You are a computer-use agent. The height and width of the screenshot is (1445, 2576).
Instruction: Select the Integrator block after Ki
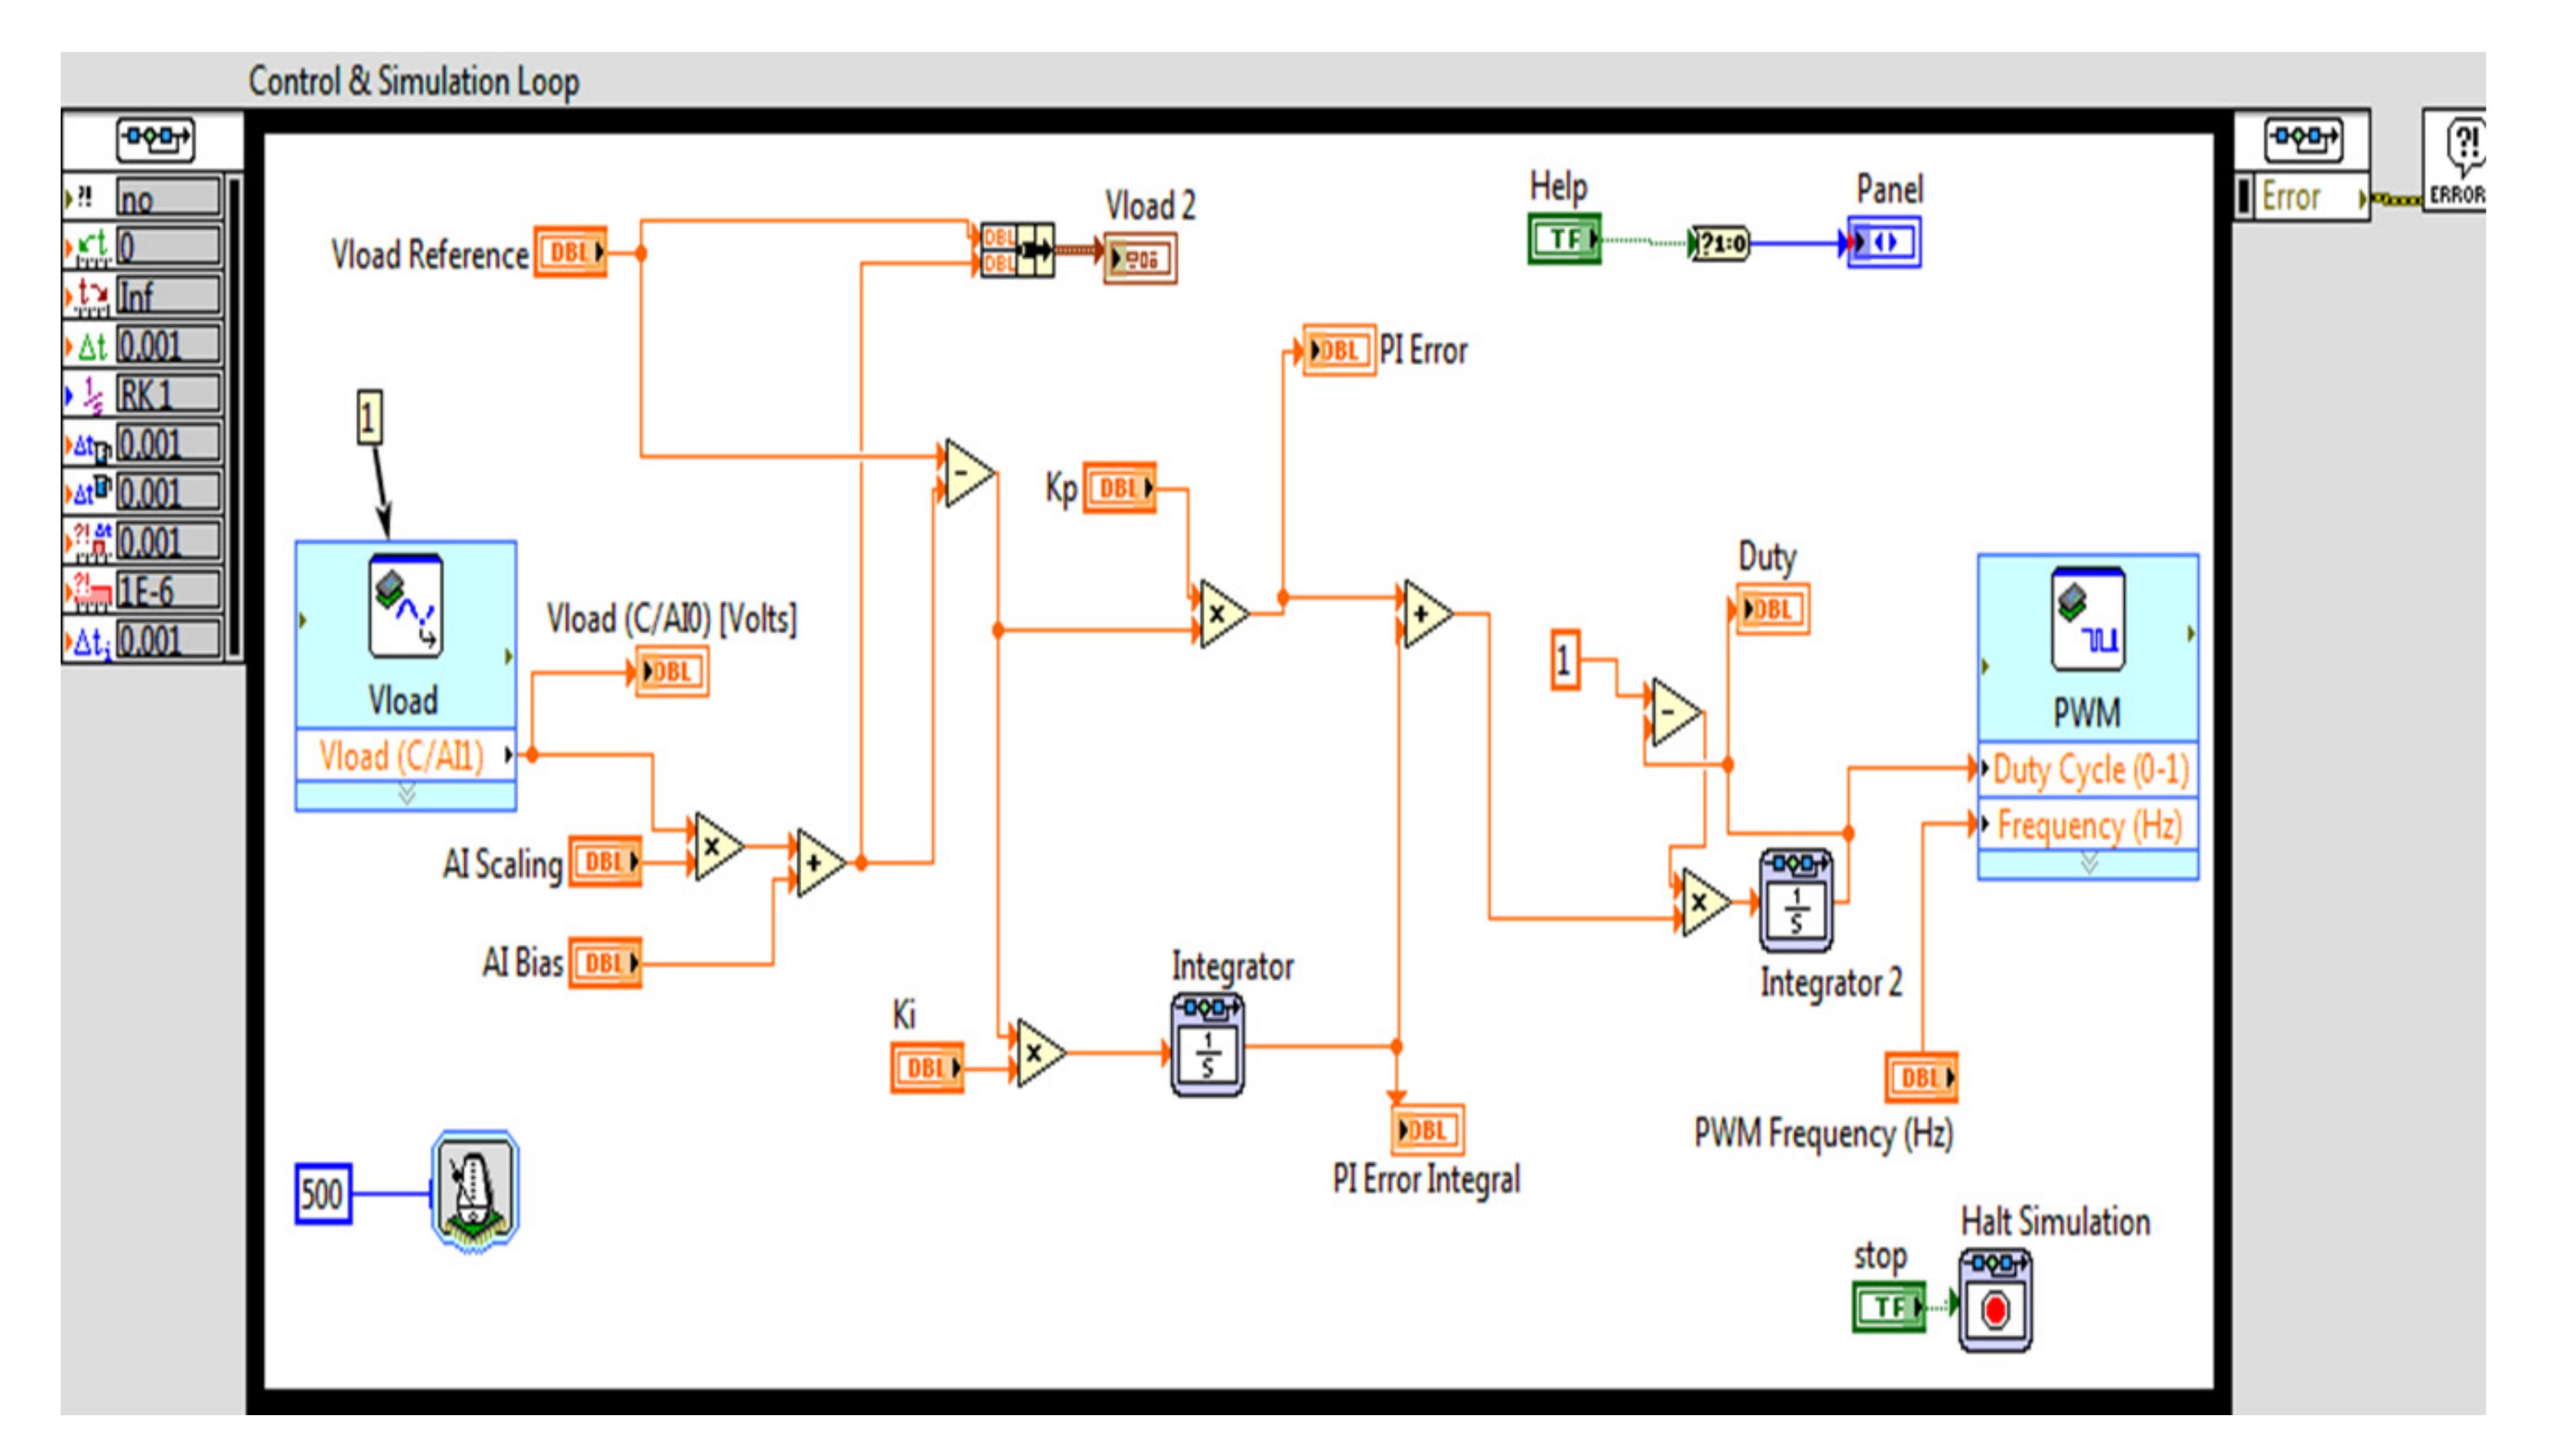tap(1208, 1045)
